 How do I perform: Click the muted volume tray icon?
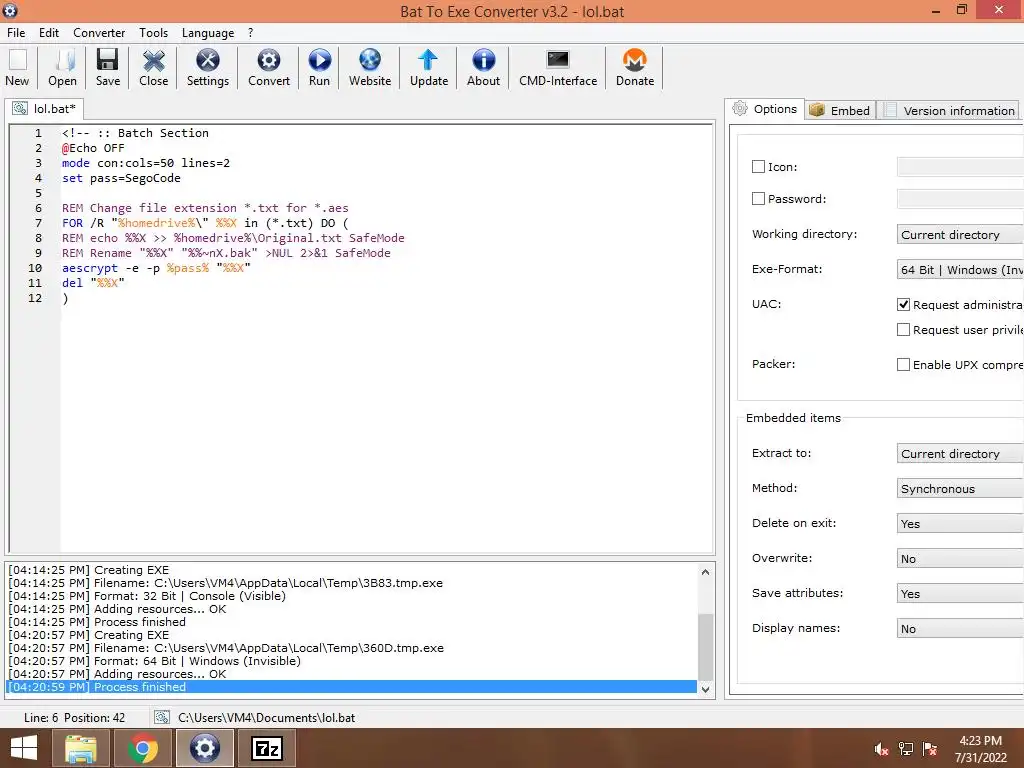(881, 749)
